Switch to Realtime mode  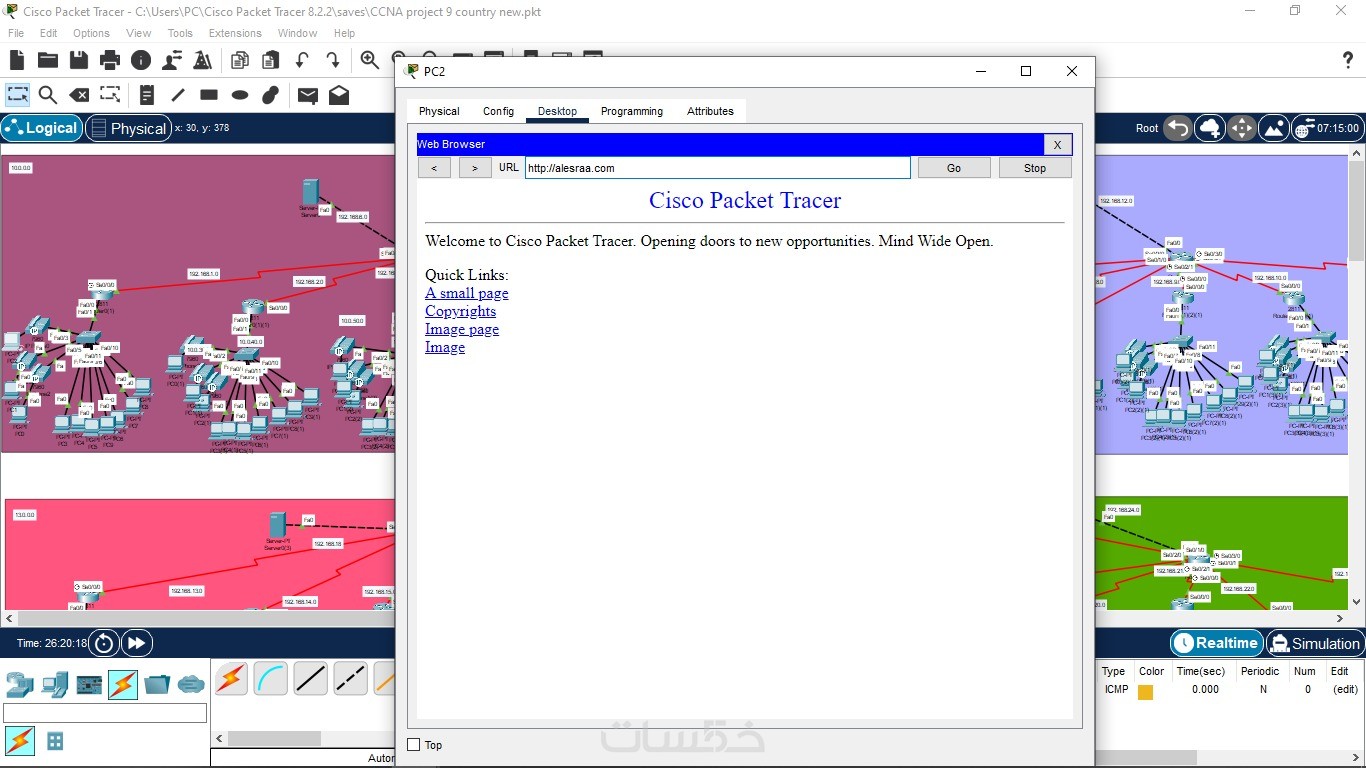tap(1216, 643)
